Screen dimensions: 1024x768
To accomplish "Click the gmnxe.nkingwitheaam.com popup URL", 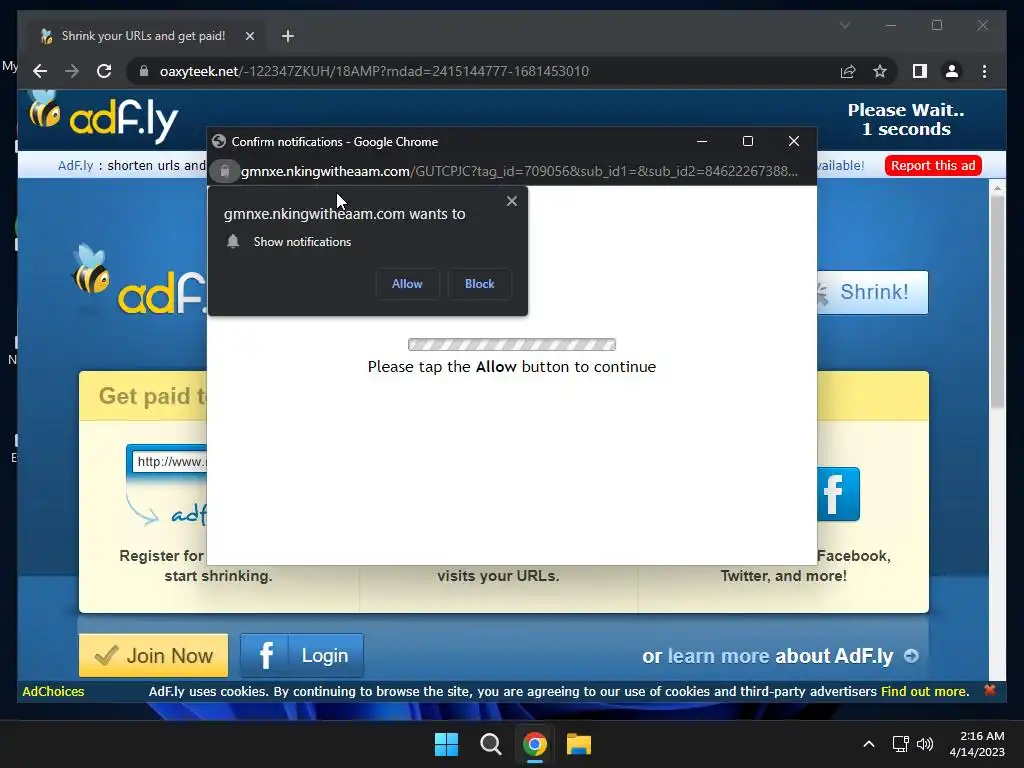I will pyautogui.click(x=519, y=171).
